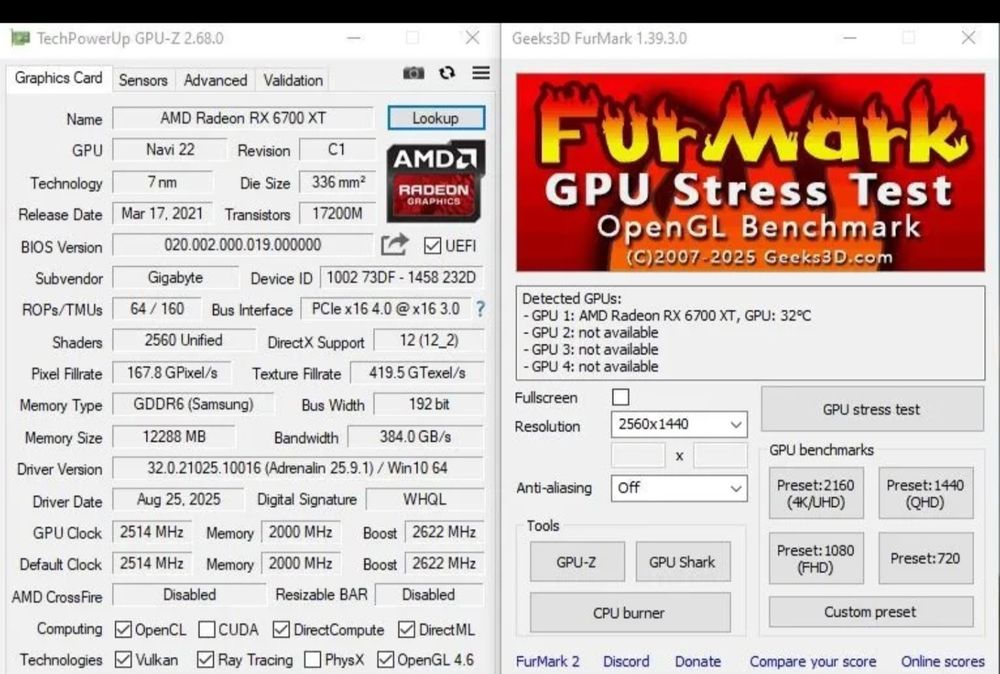Click the Release Date value Mar 17, 2021

coord(162,214)
